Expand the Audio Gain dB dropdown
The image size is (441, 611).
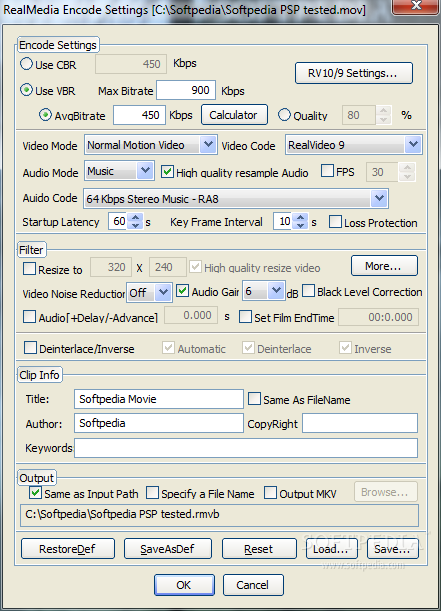[276, 290]
